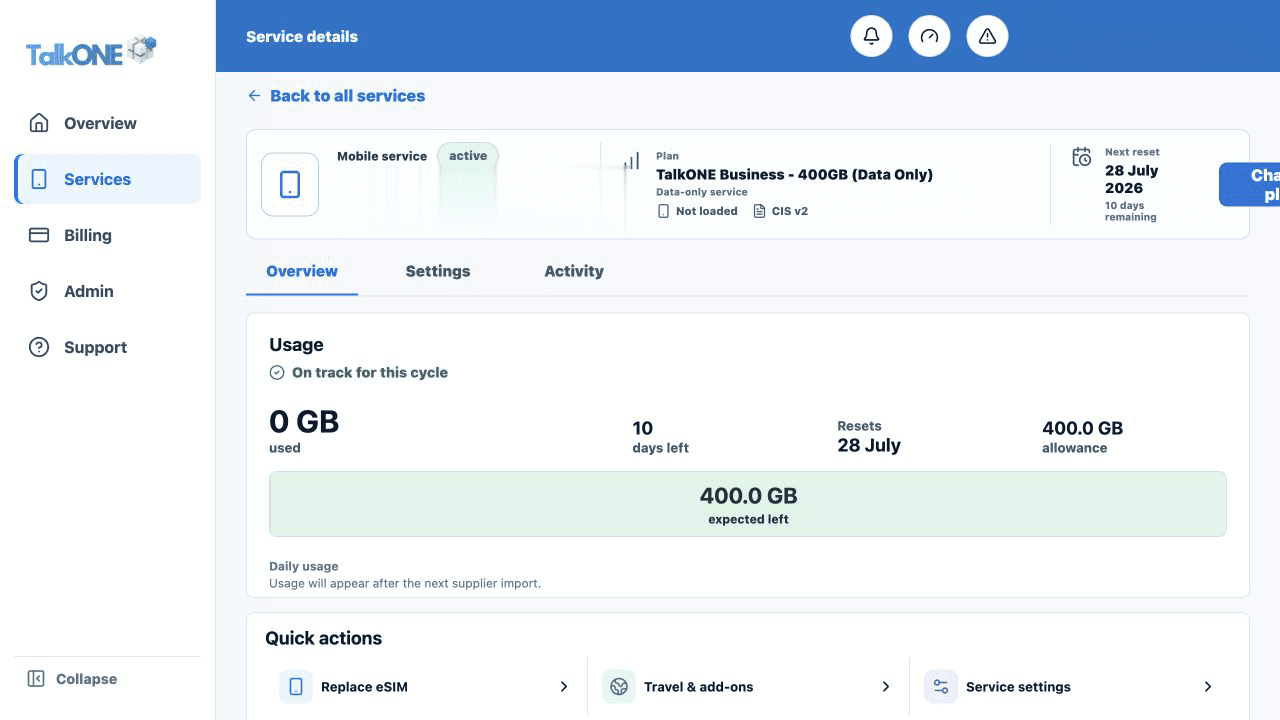
Task: Go back to all services
Action: pos(336,96)
